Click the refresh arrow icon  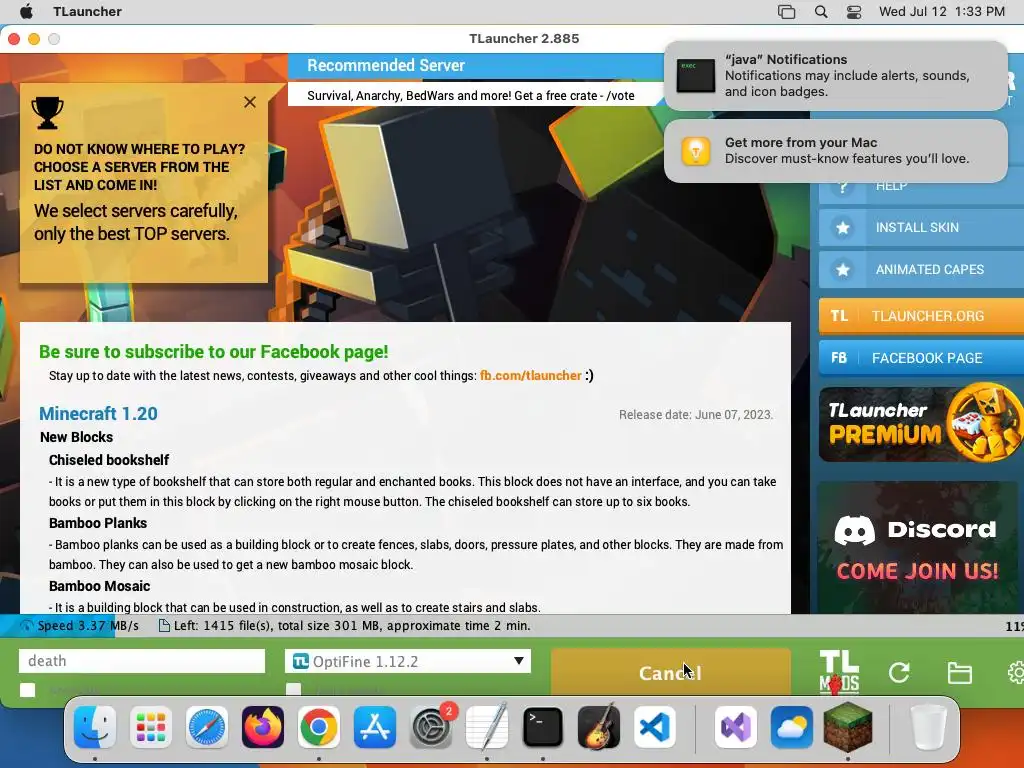(x=899, y=672)
